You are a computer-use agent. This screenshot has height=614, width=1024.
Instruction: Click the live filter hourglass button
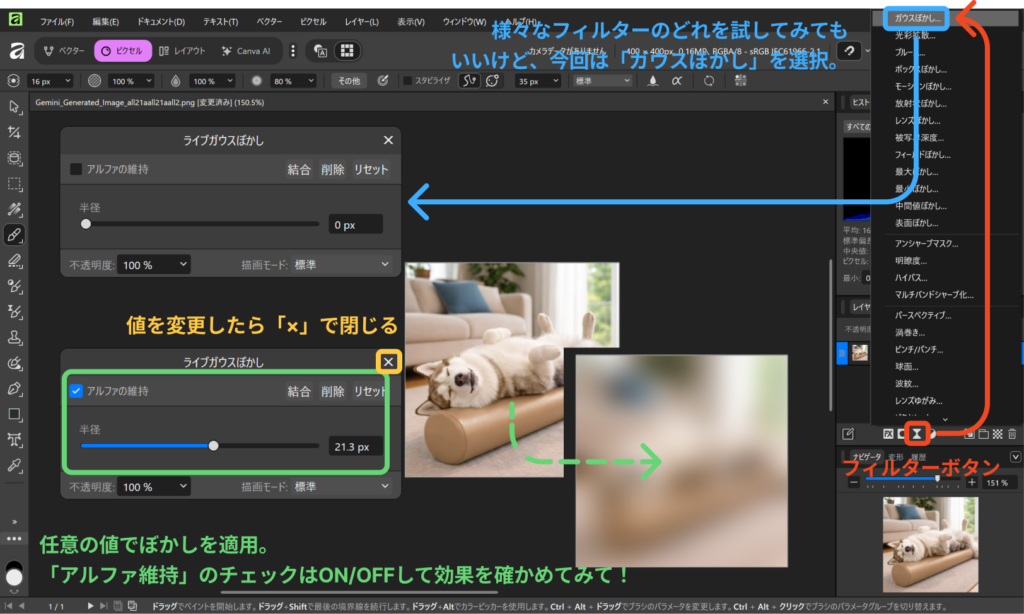click(916, 433)
